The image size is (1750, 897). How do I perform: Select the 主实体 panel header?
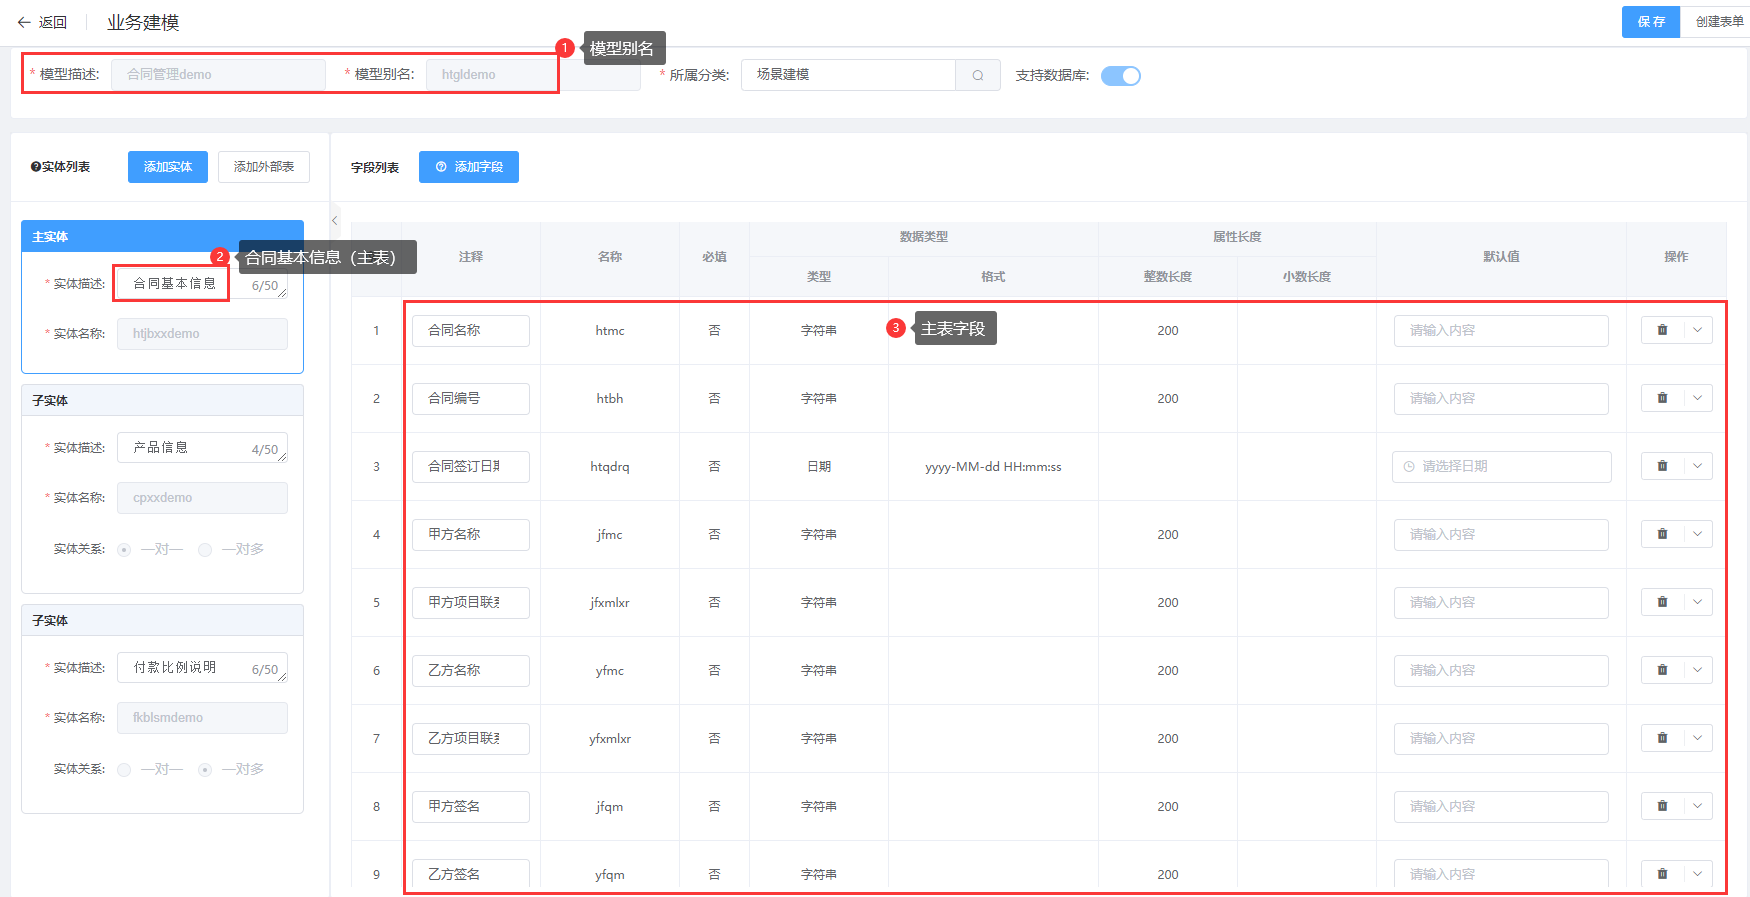[x=162, y=237]
